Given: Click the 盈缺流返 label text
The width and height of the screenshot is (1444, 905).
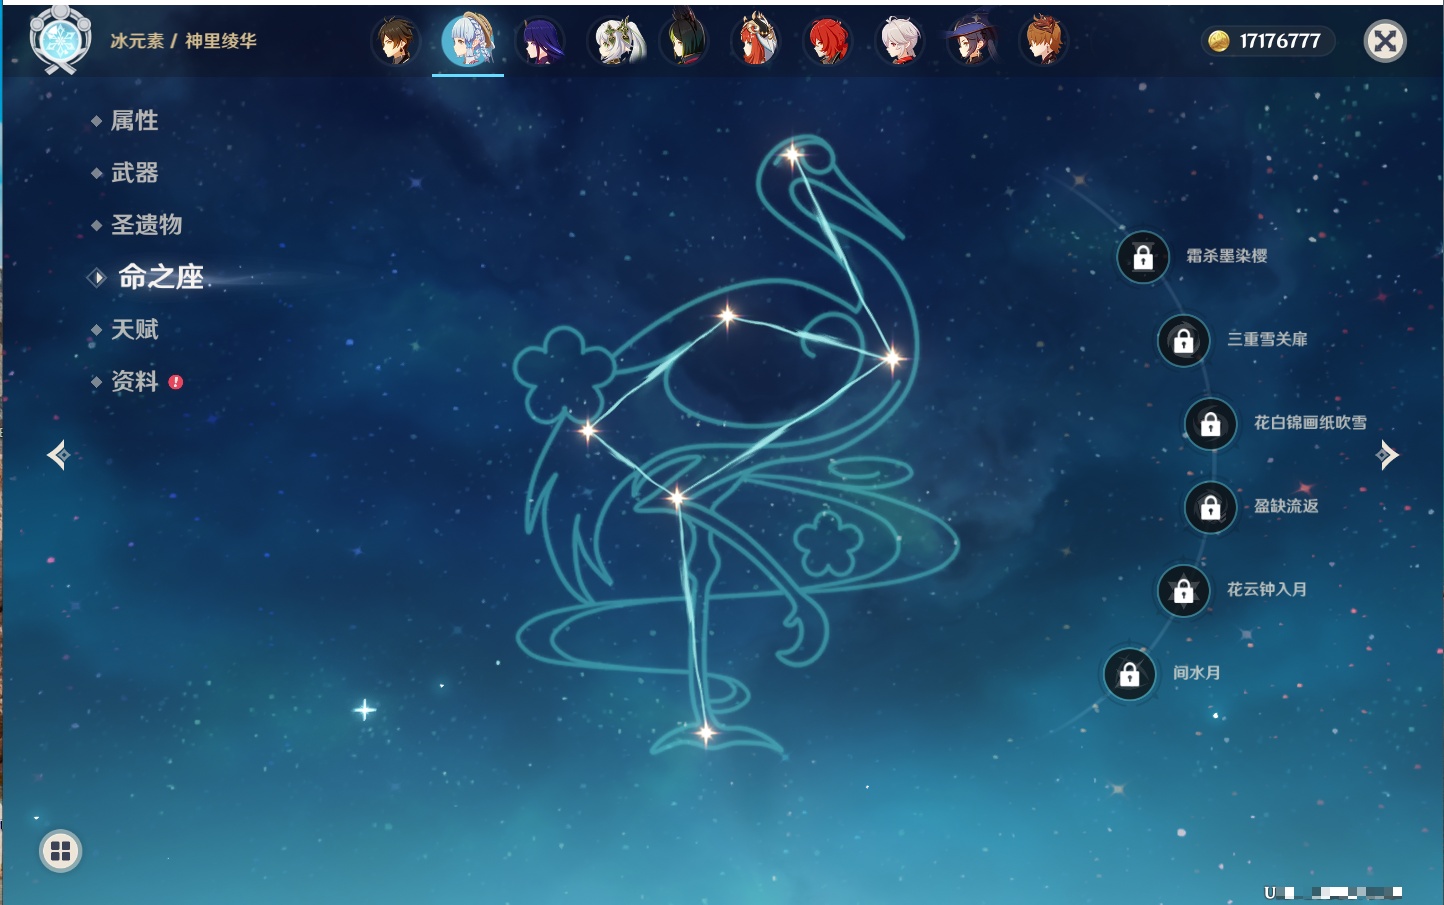Looking at the screenshot, I should [1286, 506].
